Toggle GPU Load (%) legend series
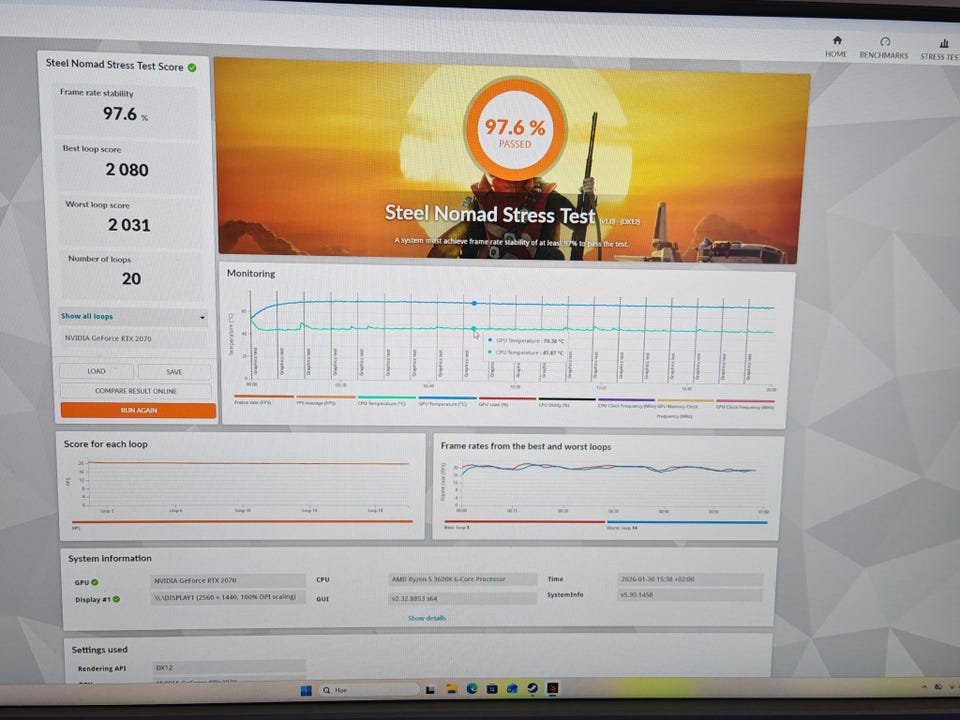960x720 pixels. point(507,402)
